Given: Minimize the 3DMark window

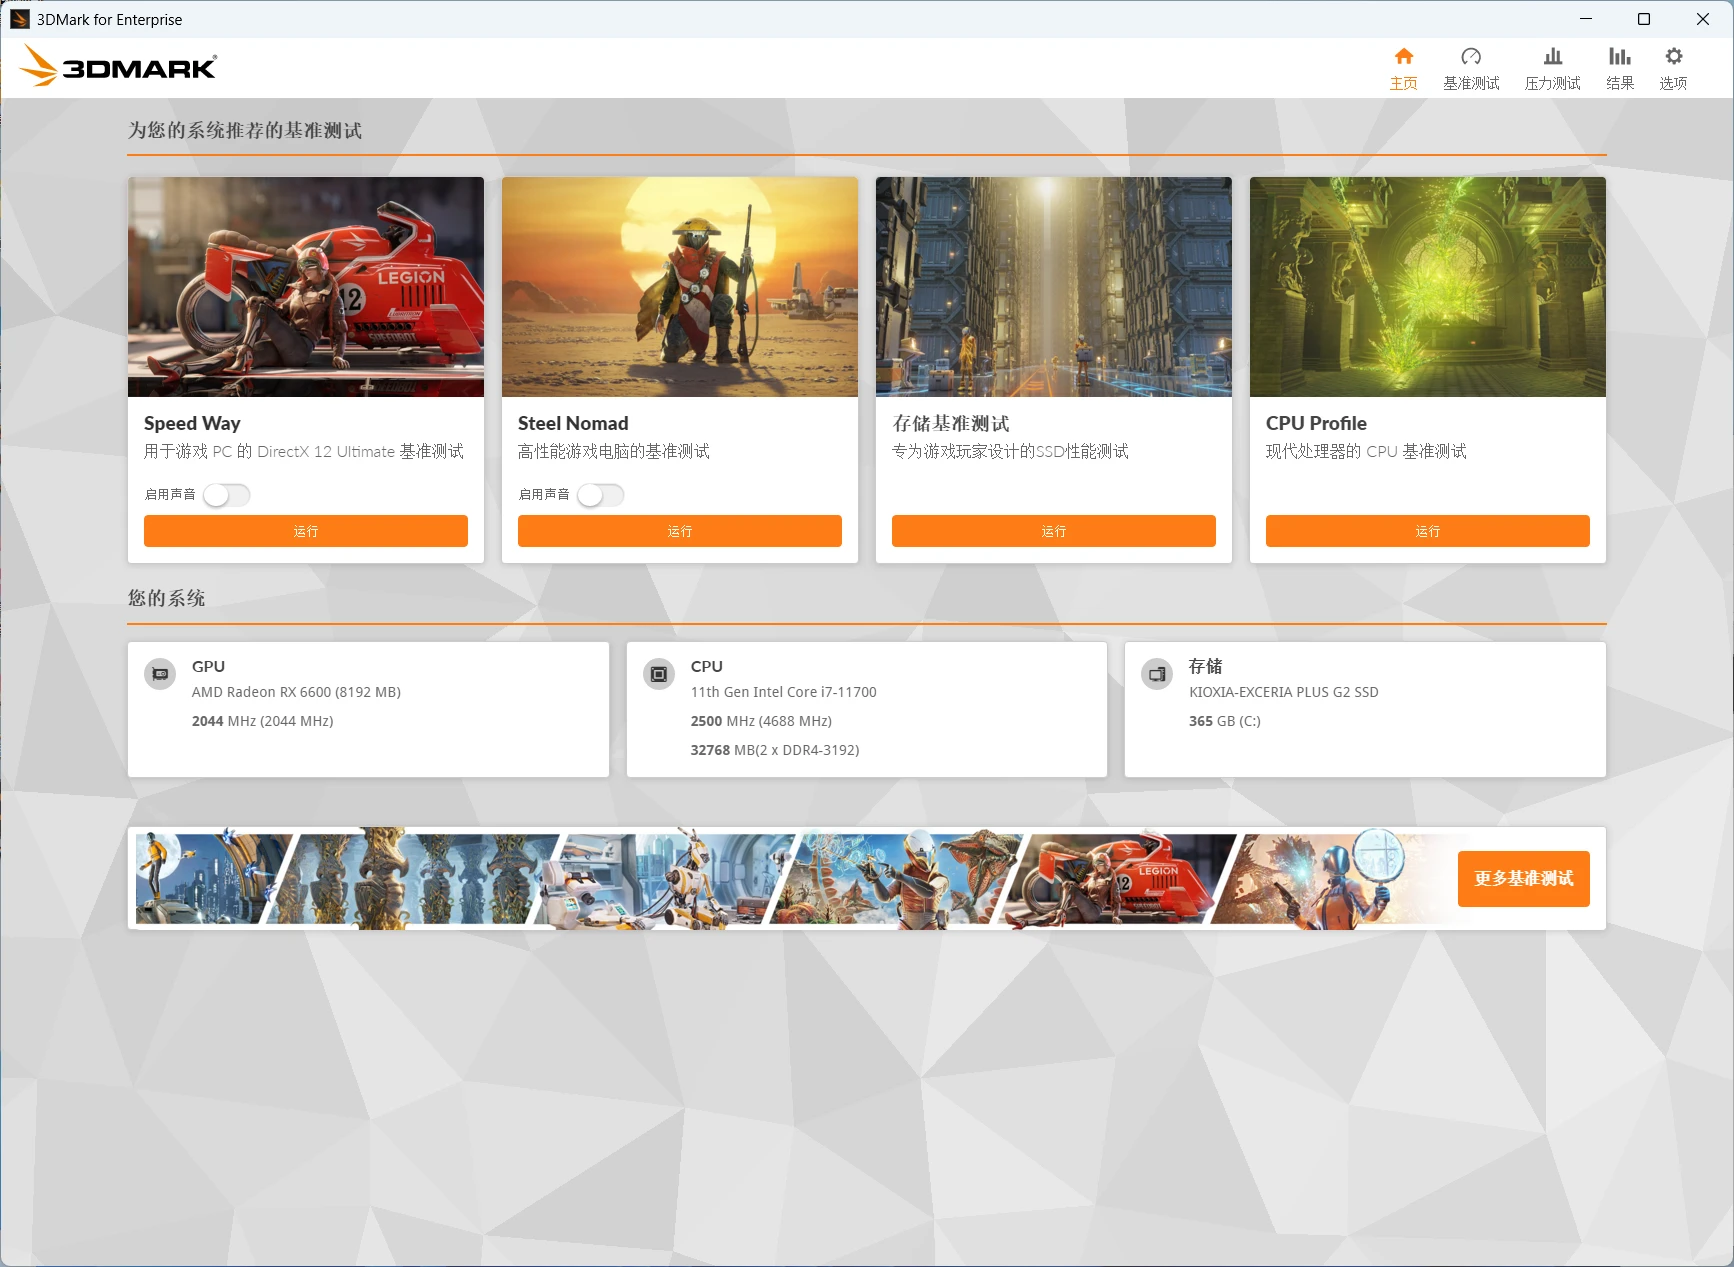Looking at the screenshot, I should (x=1585, y=19).
